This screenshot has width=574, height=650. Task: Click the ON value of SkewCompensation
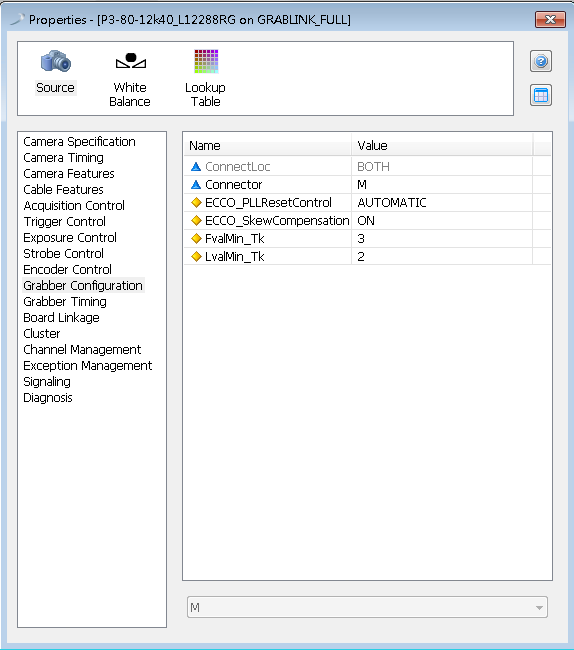pyautogui.click(x=366, y=221)
